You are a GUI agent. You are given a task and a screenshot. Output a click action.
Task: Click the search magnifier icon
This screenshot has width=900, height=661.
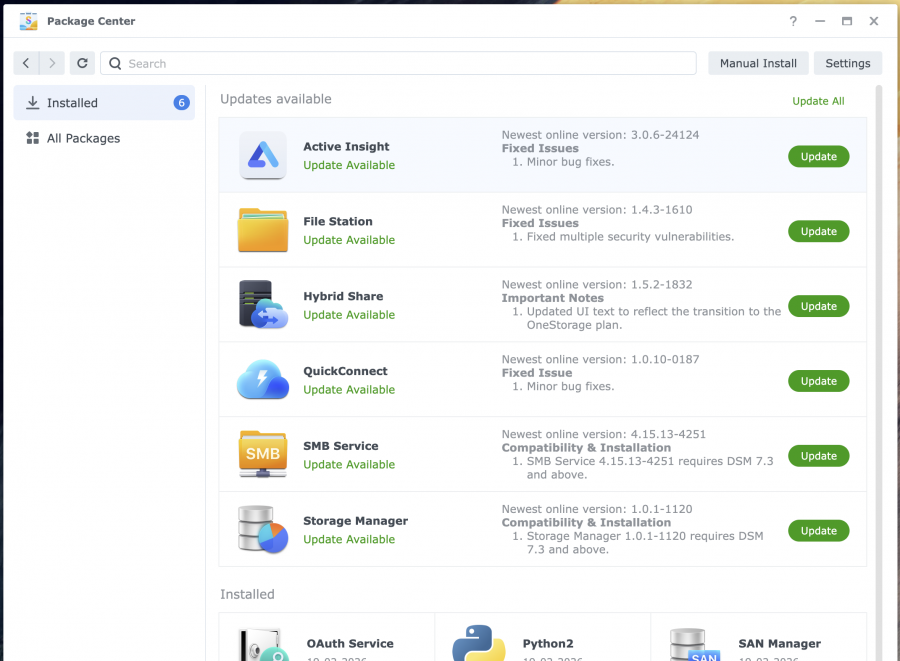[x=115, y=64]
